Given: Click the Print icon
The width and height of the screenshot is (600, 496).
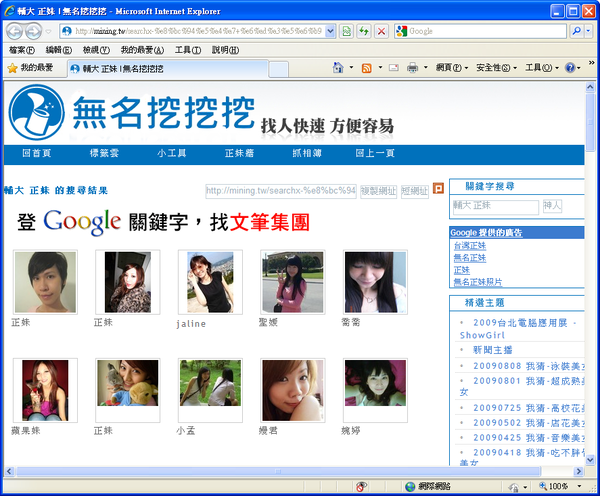Looking at the screenshot, I should tap(412, 68).
